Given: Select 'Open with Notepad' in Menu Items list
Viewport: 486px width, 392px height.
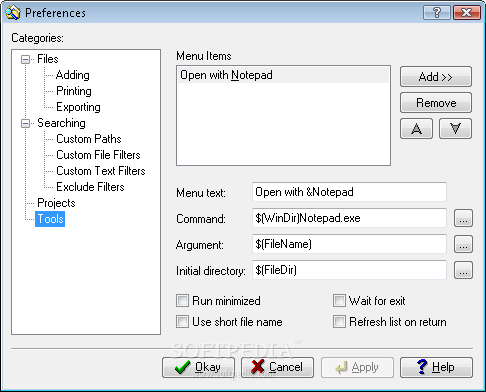Looking at the screenshot, I should [283, 75].
